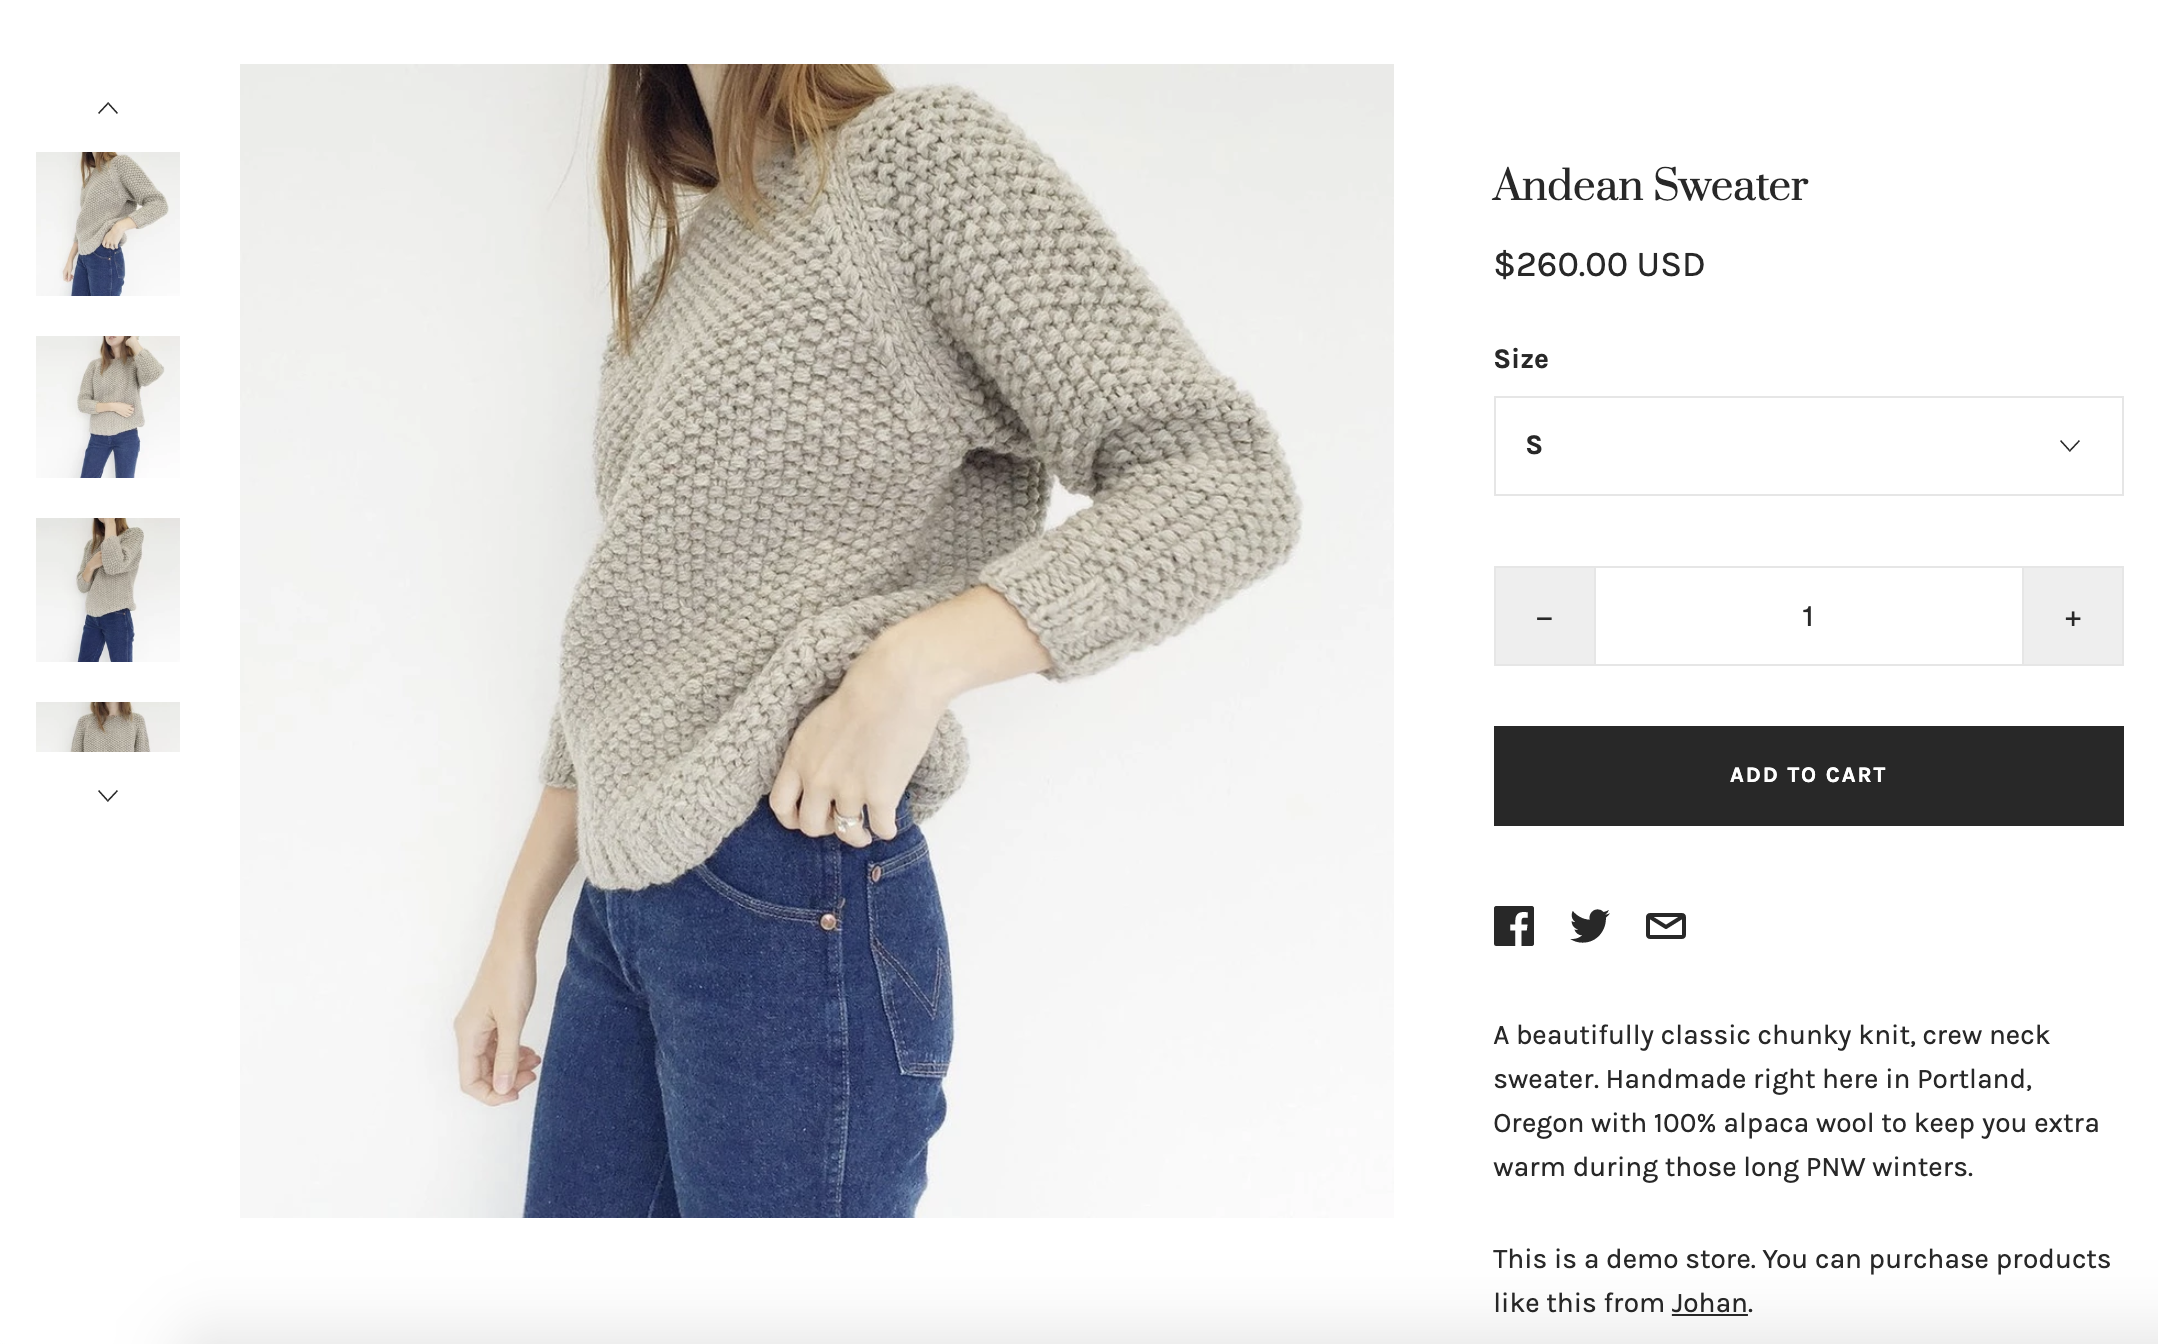2158x1344 pixels.
Task: View the second sweater thumbnail image
Action: click(108, 407)
